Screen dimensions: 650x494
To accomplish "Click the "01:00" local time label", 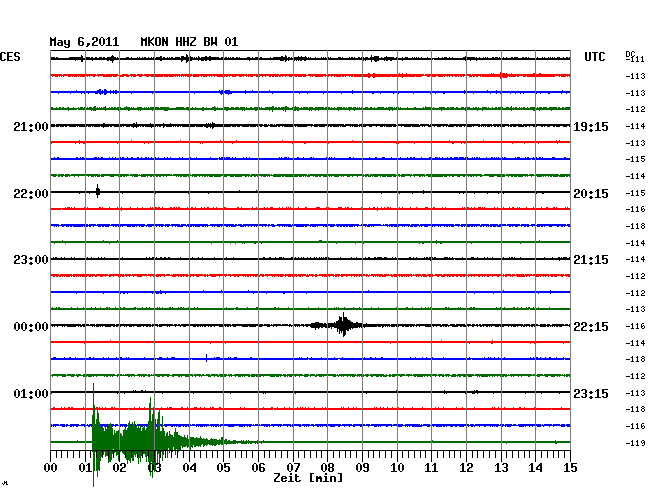I will pyautogui.click(x=31, y=393).
